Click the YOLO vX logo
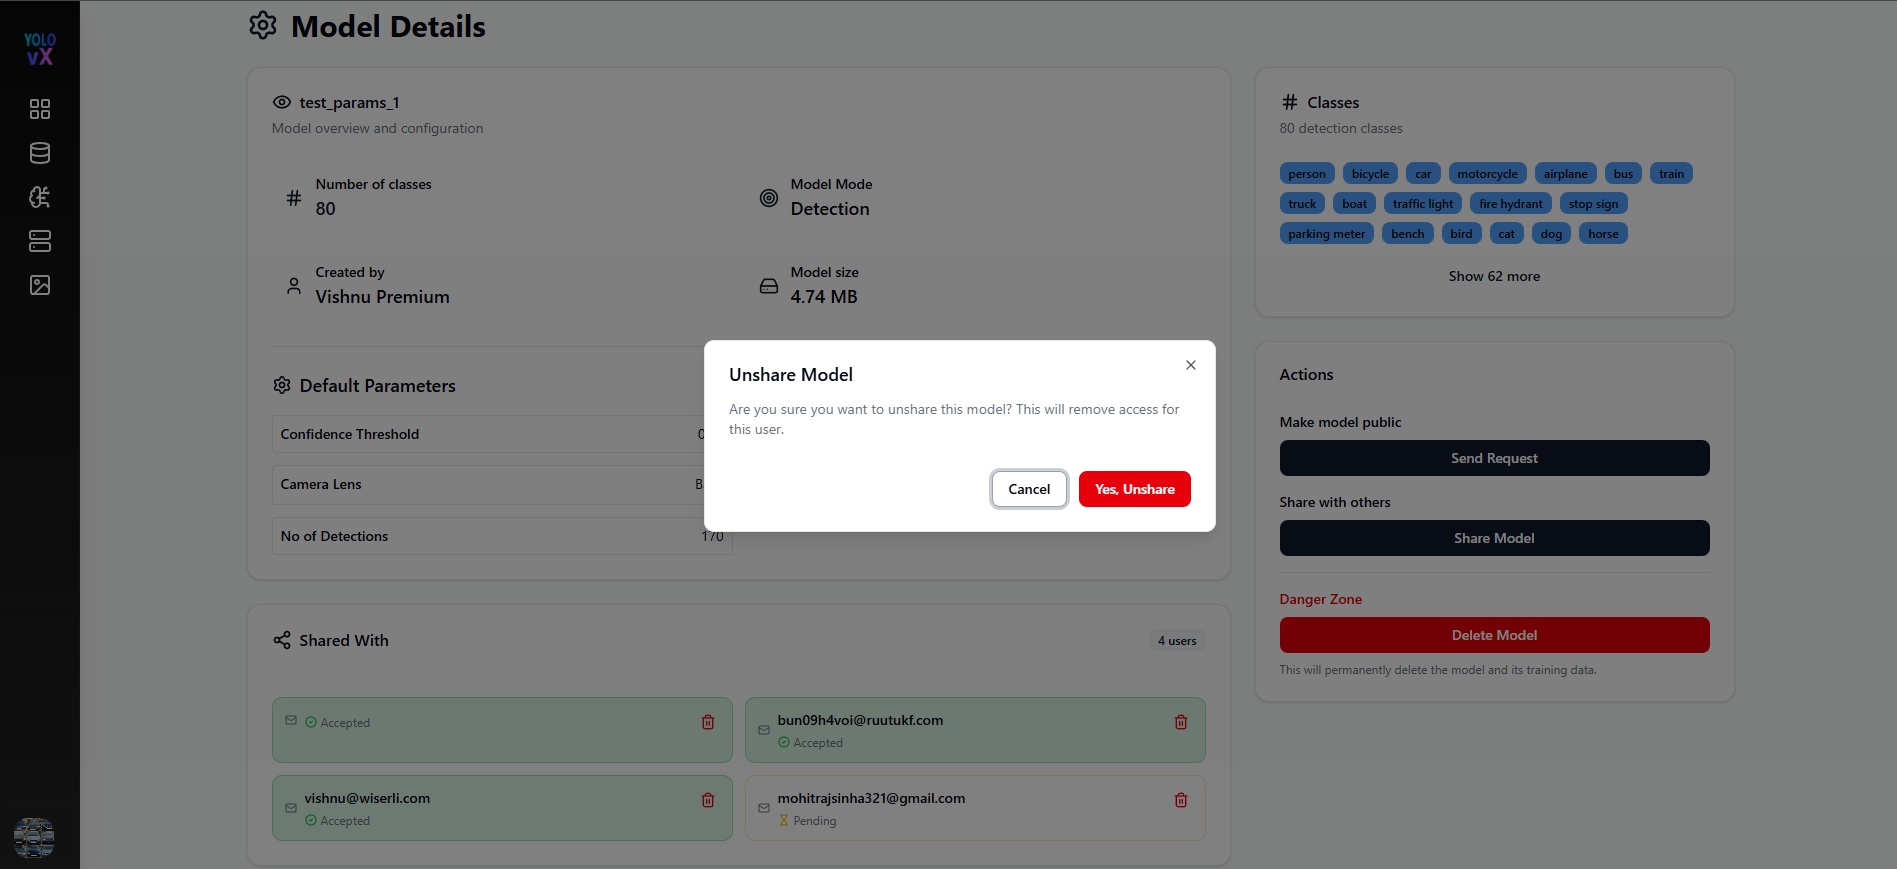This screenshot has width=1897, height=869. click(x=40, y=49)
